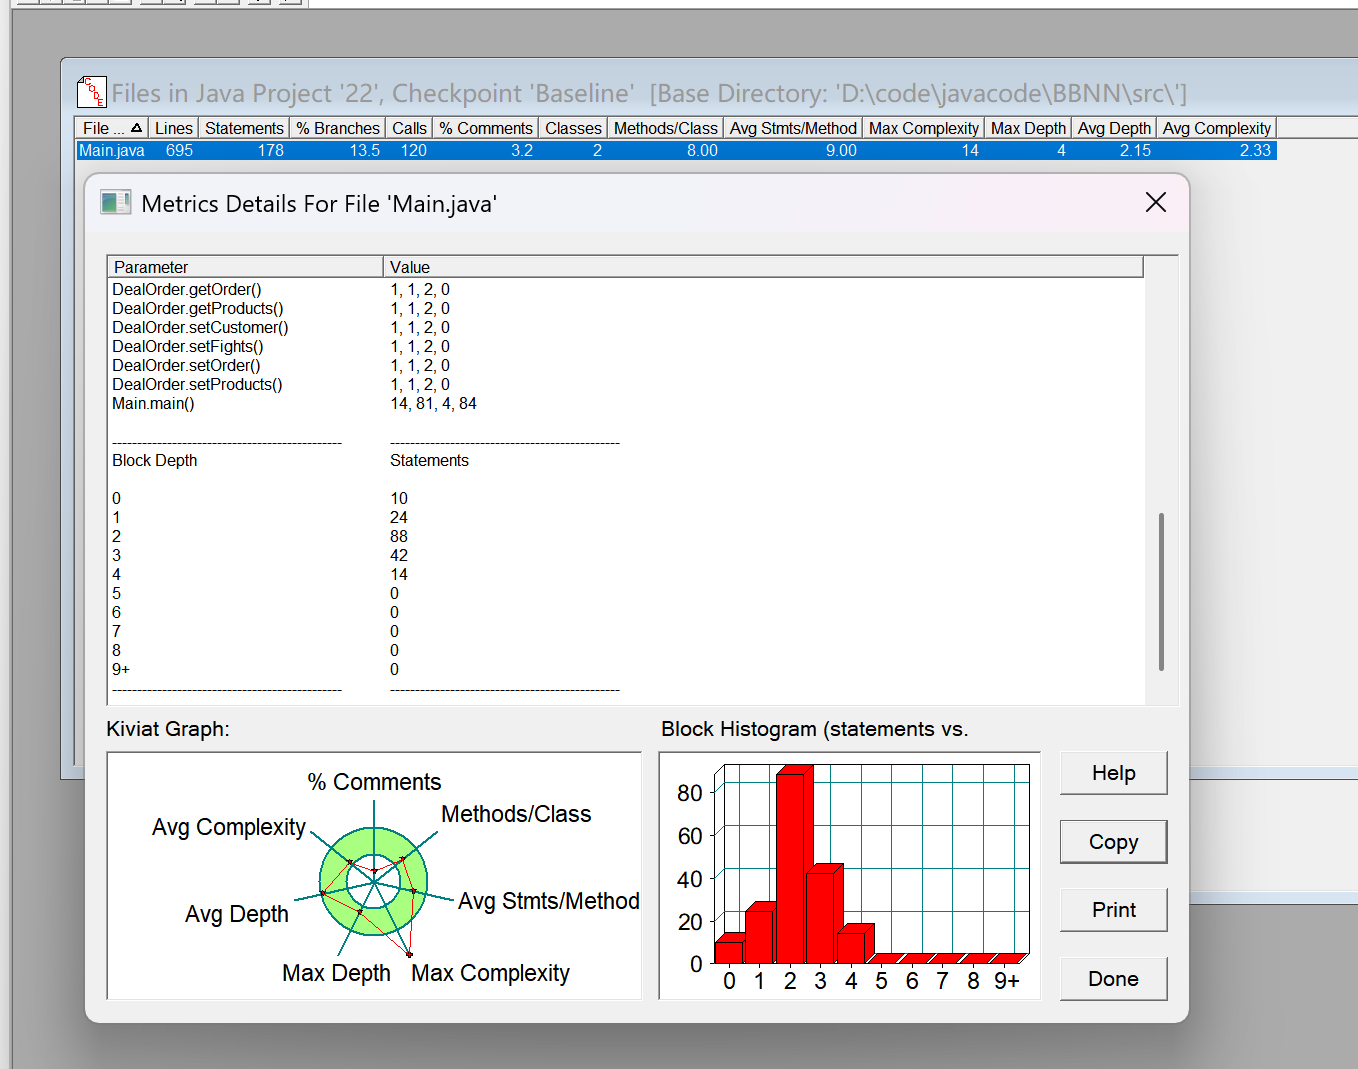Click the Parameter column header in details
Viewport: 1358px width, 1069px height.
[245, 267]
